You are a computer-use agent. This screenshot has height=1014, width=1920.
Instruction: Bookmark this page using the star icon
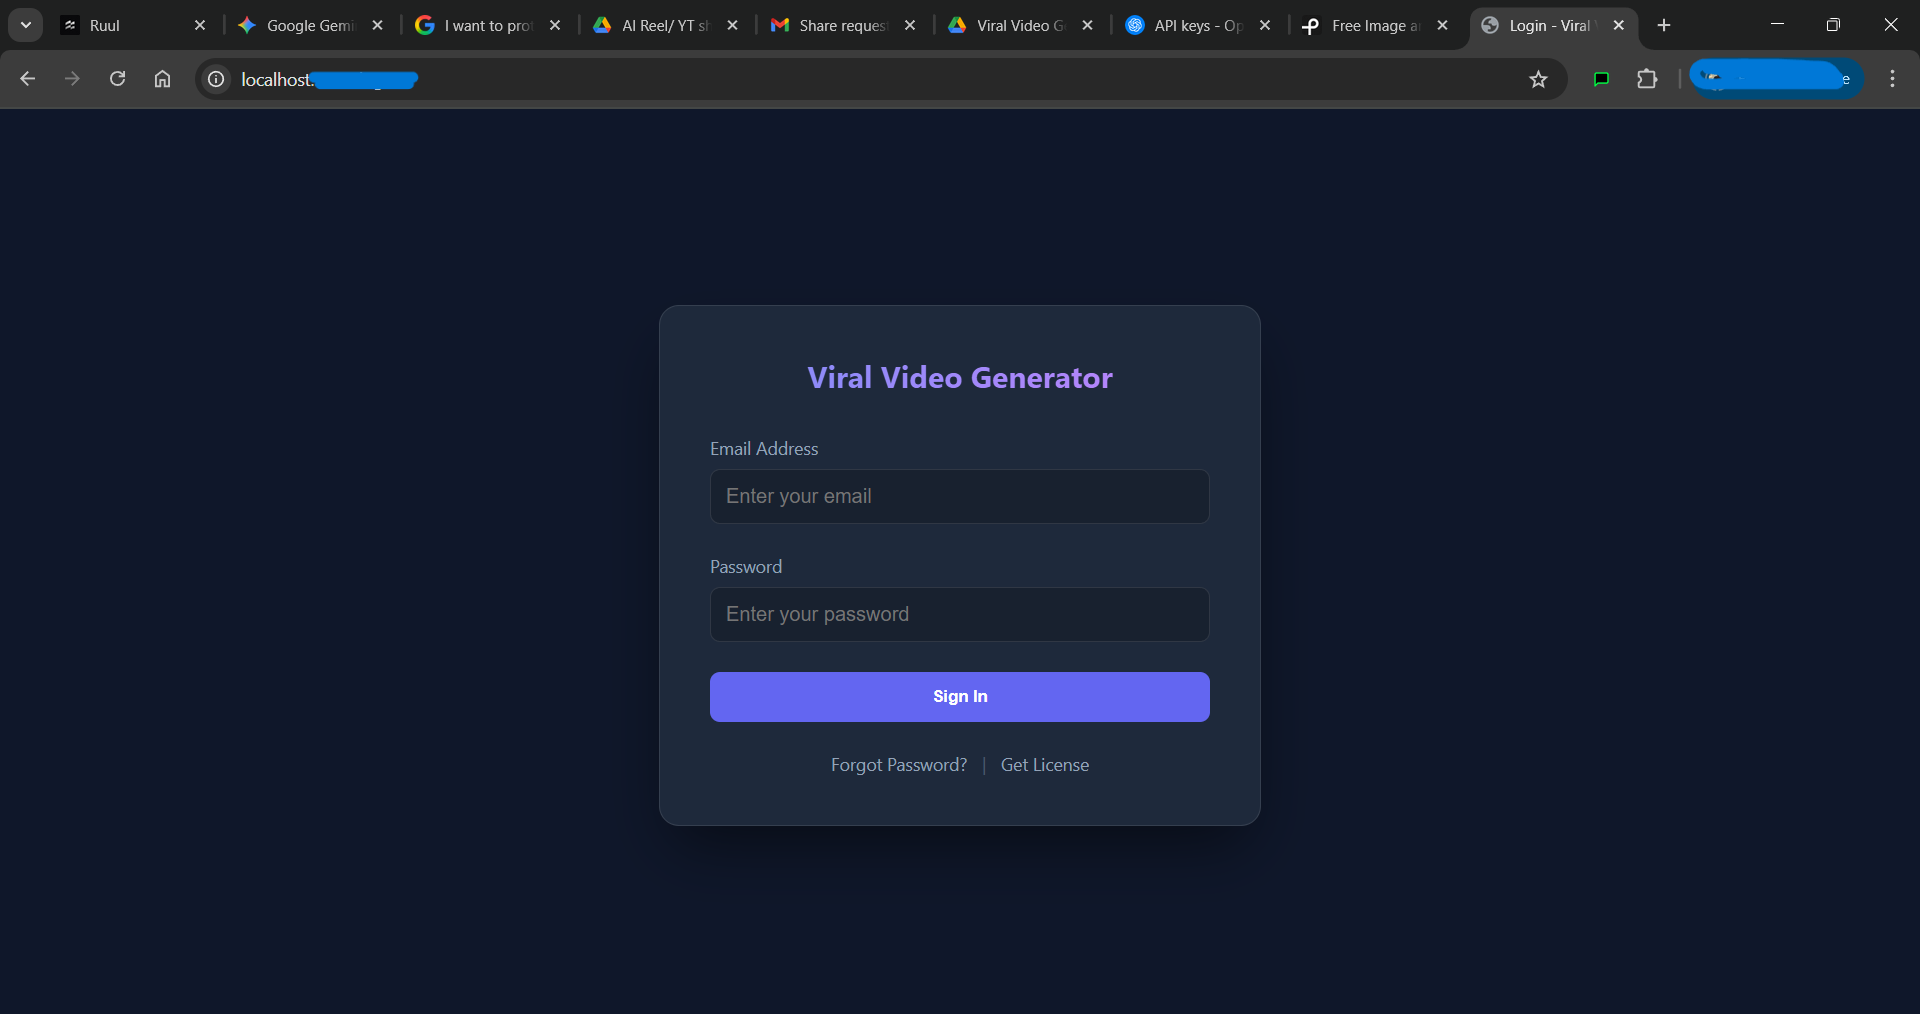point(1539,79)
